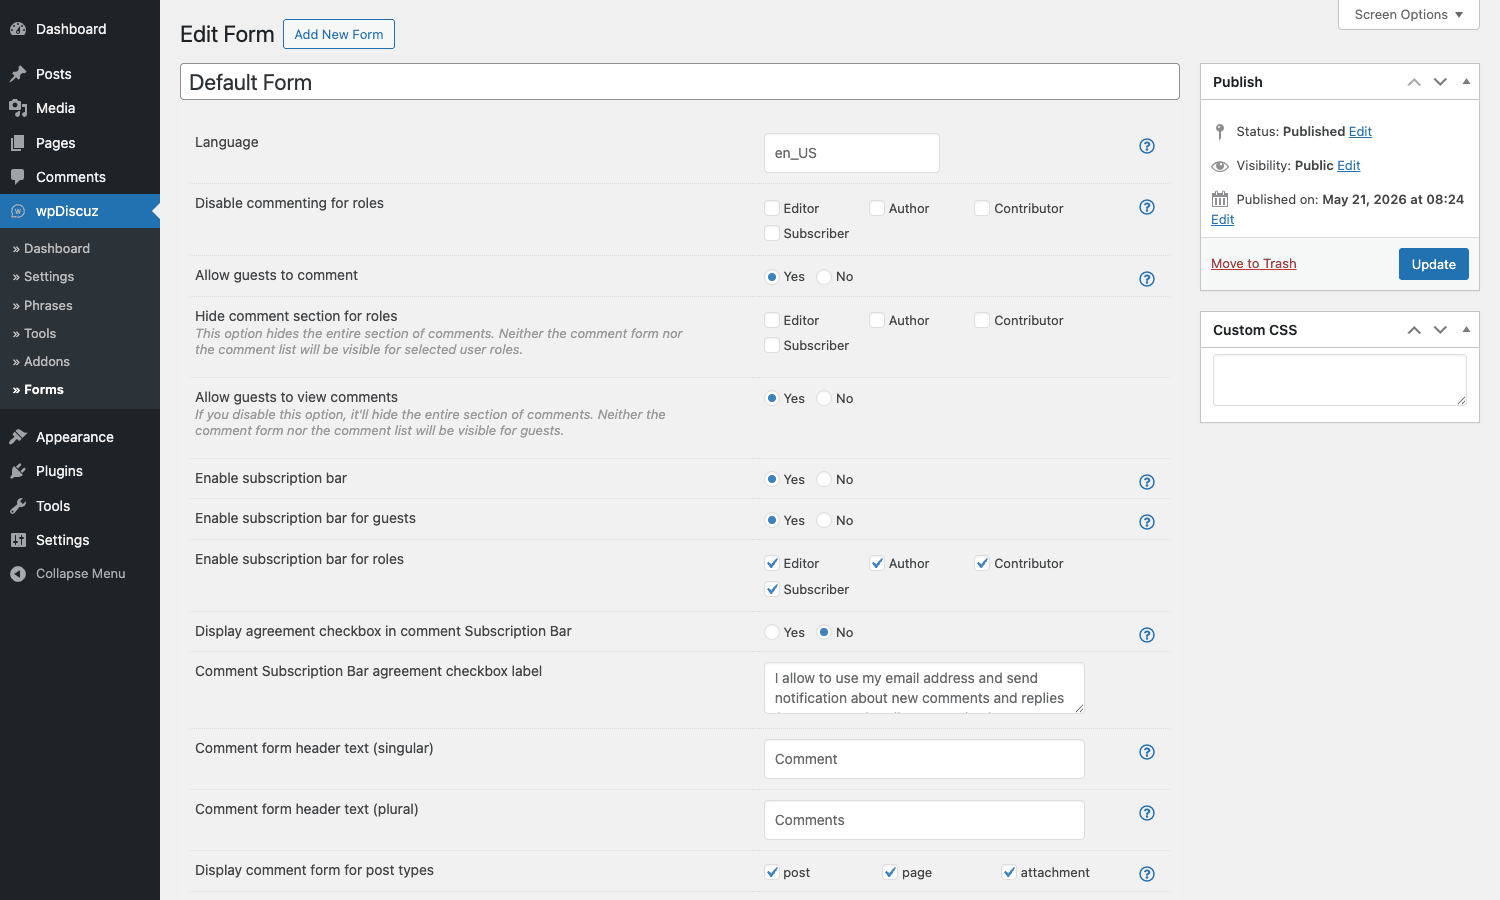This screenshot has width=1500, height=900.
Task: Select Yes for Display agreement checkbox option
Action: click(x=772, y=632)
